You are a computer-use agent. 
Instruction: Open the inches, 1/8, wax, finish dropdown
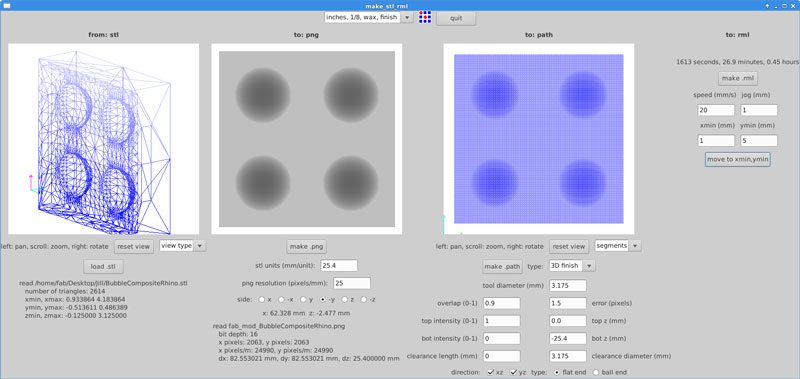point(368,17)
